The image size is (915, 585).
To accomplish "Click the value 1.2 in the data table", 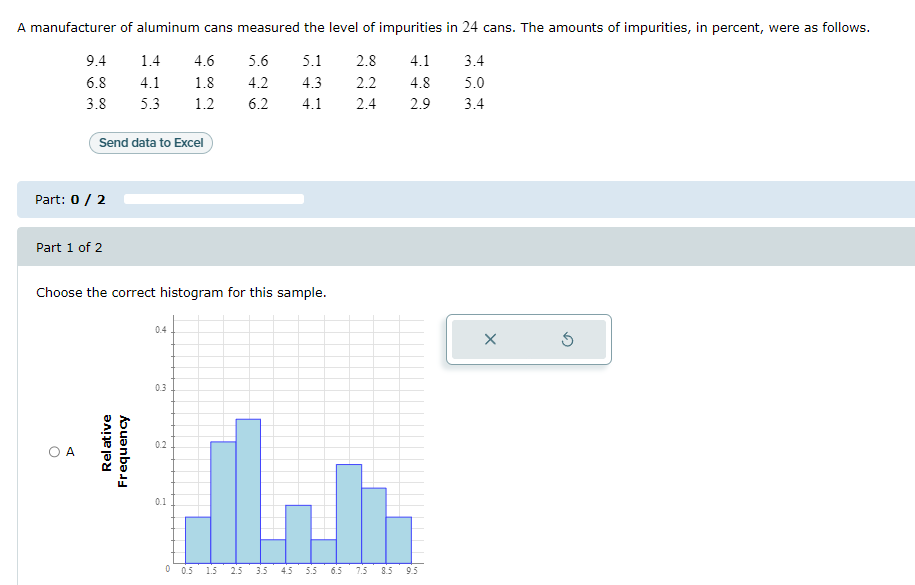I will (205, 103).
